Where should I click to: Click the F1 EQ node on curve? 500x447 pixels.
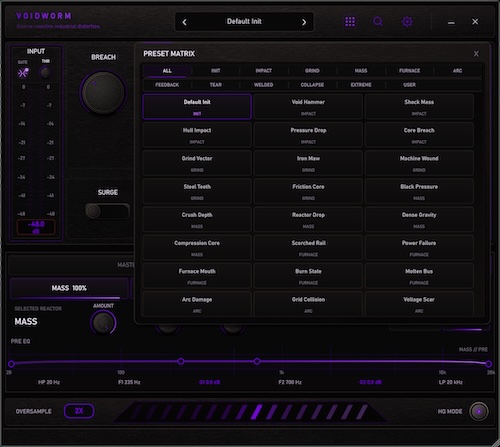pyautogui.click(x=181, y=361)
